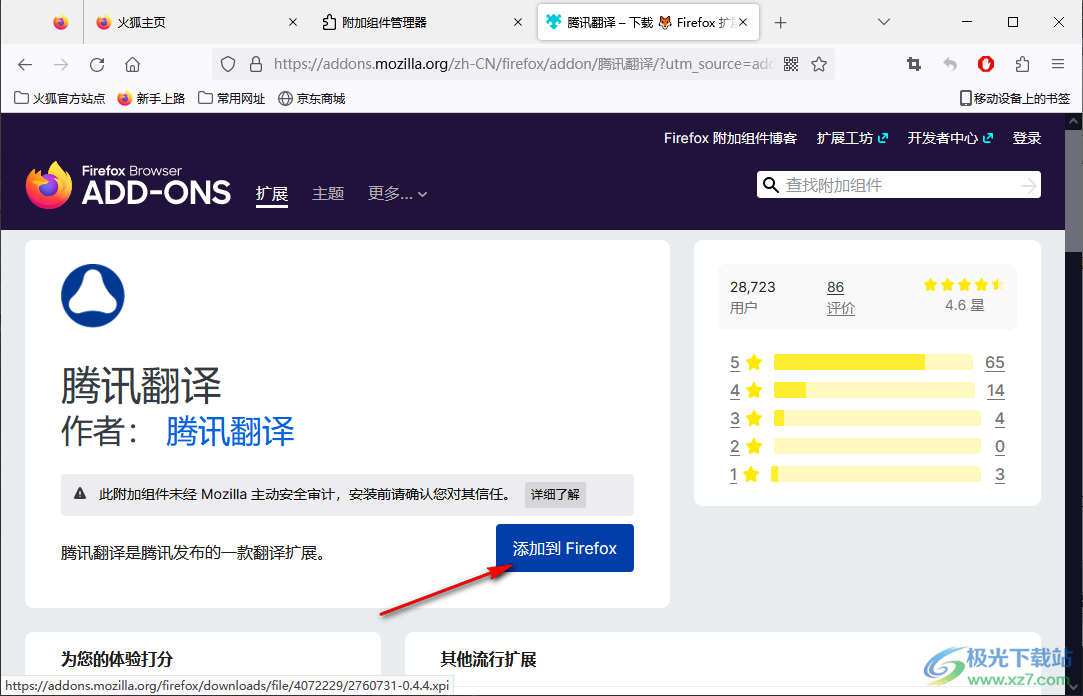Screen dimensions: 1083x696
Task: Click the 14 four-star review count
Action: pyautogui.click(x=995, y=390)
